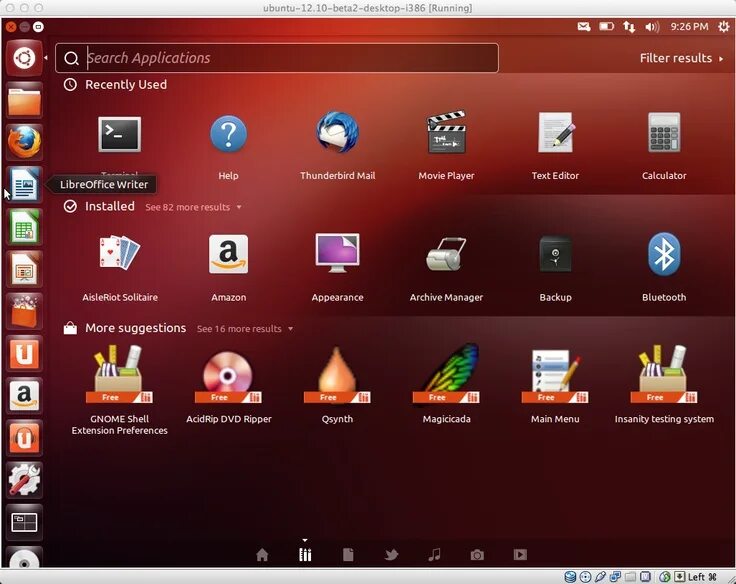The height and width of the screenshot is (584, 736).
Task: Select the Qsynth suggestion
Action: (337, 375)
